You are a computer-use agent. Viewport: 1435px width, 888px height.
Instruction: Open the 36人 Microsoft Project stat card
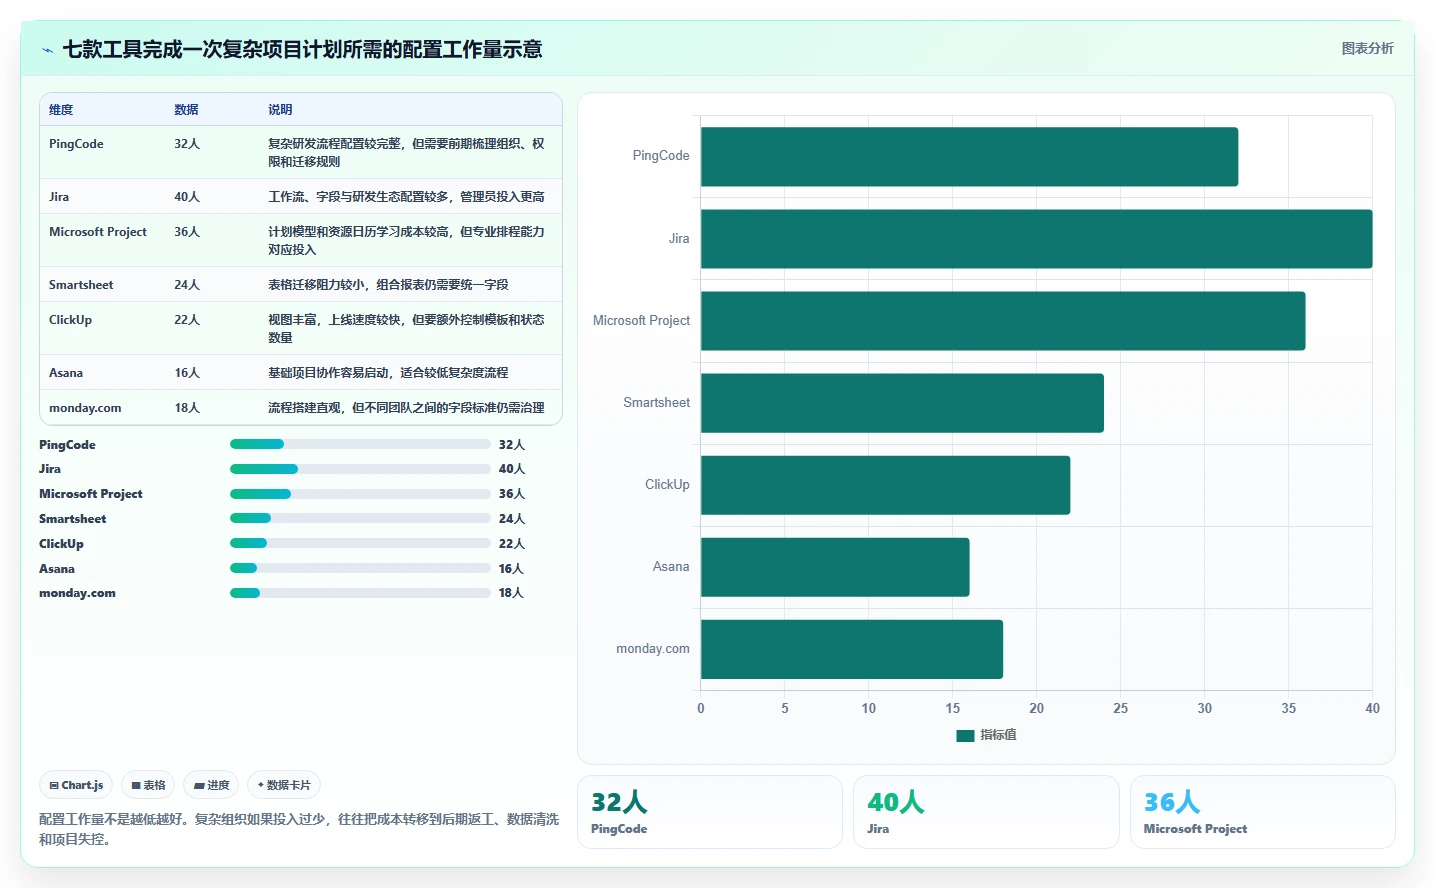pos(1263,812)
